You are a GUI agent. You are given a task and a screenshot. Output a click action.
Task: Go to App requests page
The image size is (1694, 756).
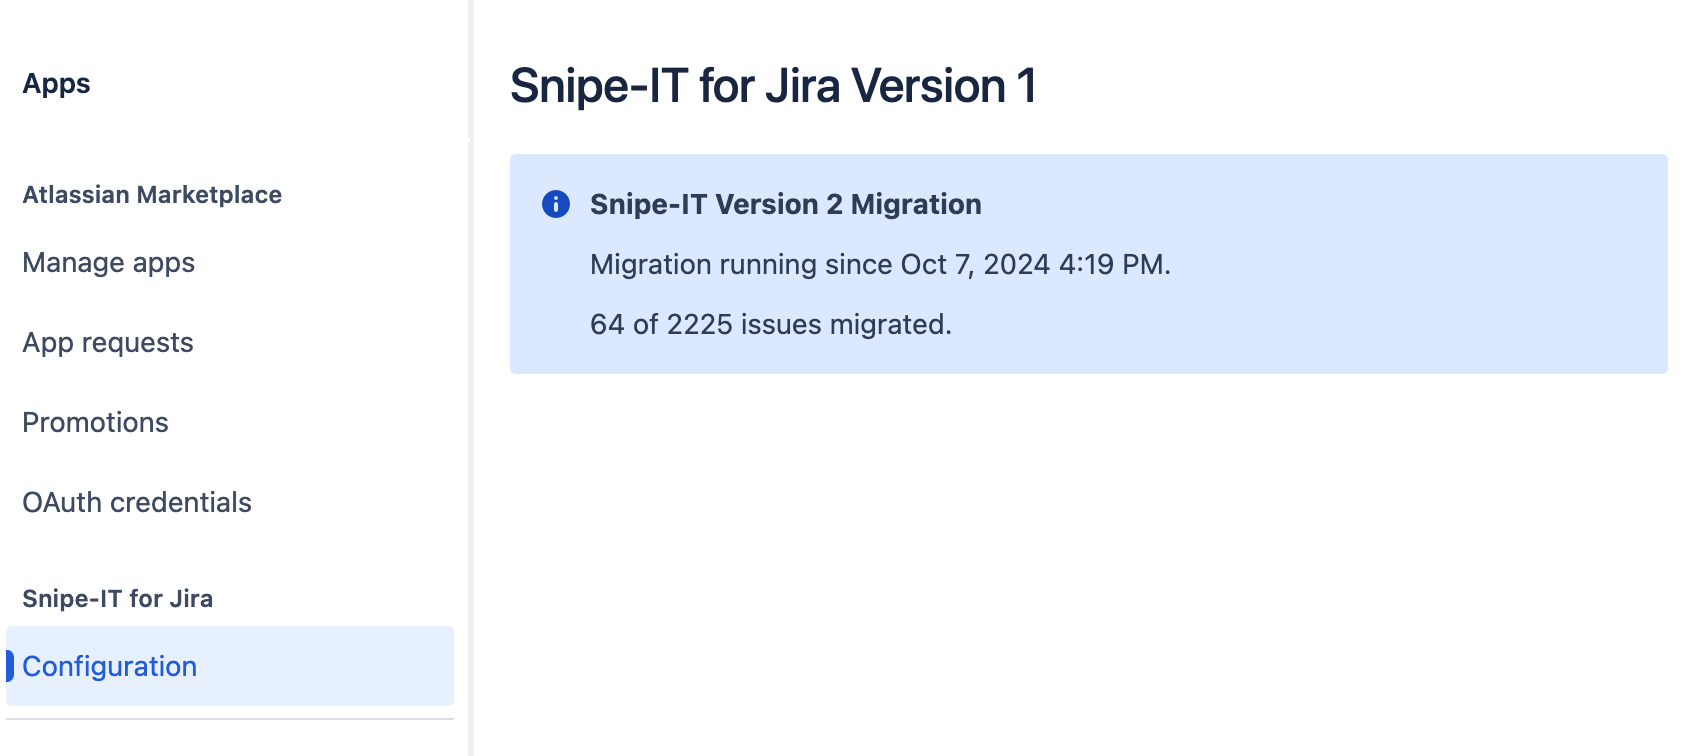click(108, 343)
